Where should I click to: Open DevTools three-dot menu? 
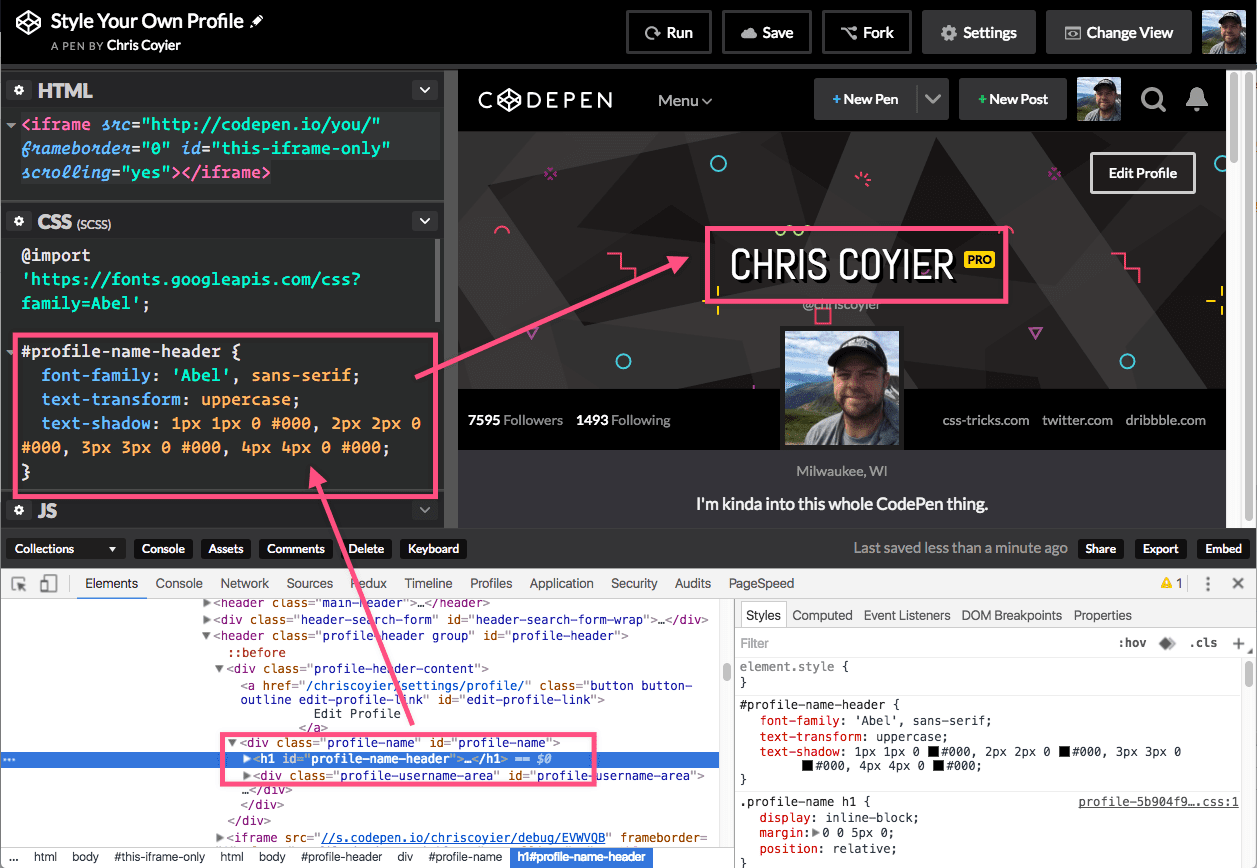(1208, 583)
